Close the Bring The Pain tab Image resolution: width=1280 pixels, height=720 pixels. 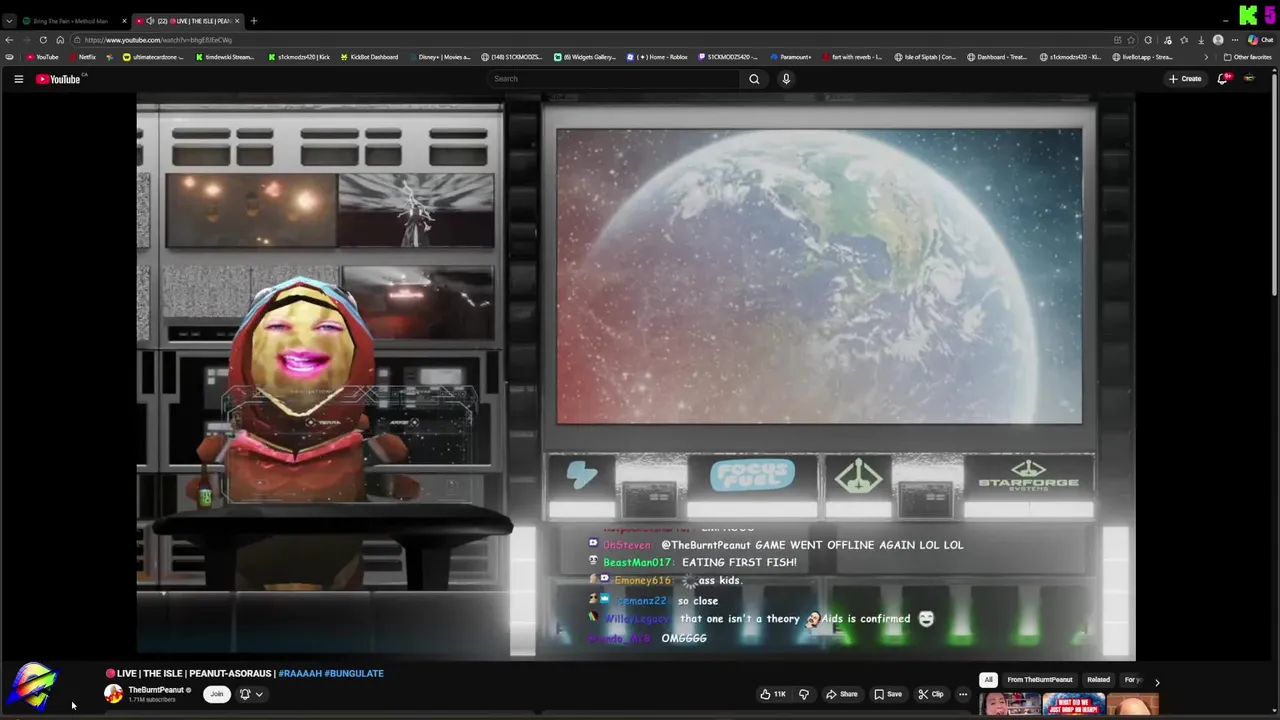(124, 21)
